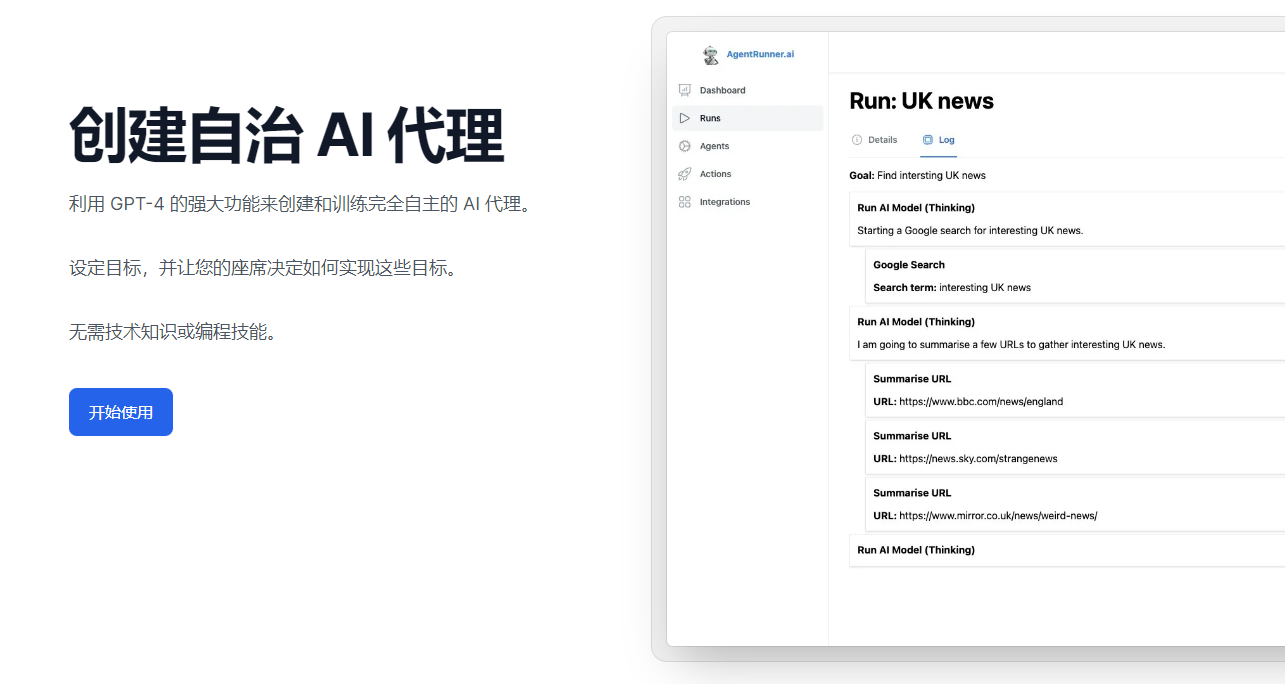Click the Goal: Find intersting UK news line
Viewport: 1285px width, 684px height.
(x=918, y=175)
